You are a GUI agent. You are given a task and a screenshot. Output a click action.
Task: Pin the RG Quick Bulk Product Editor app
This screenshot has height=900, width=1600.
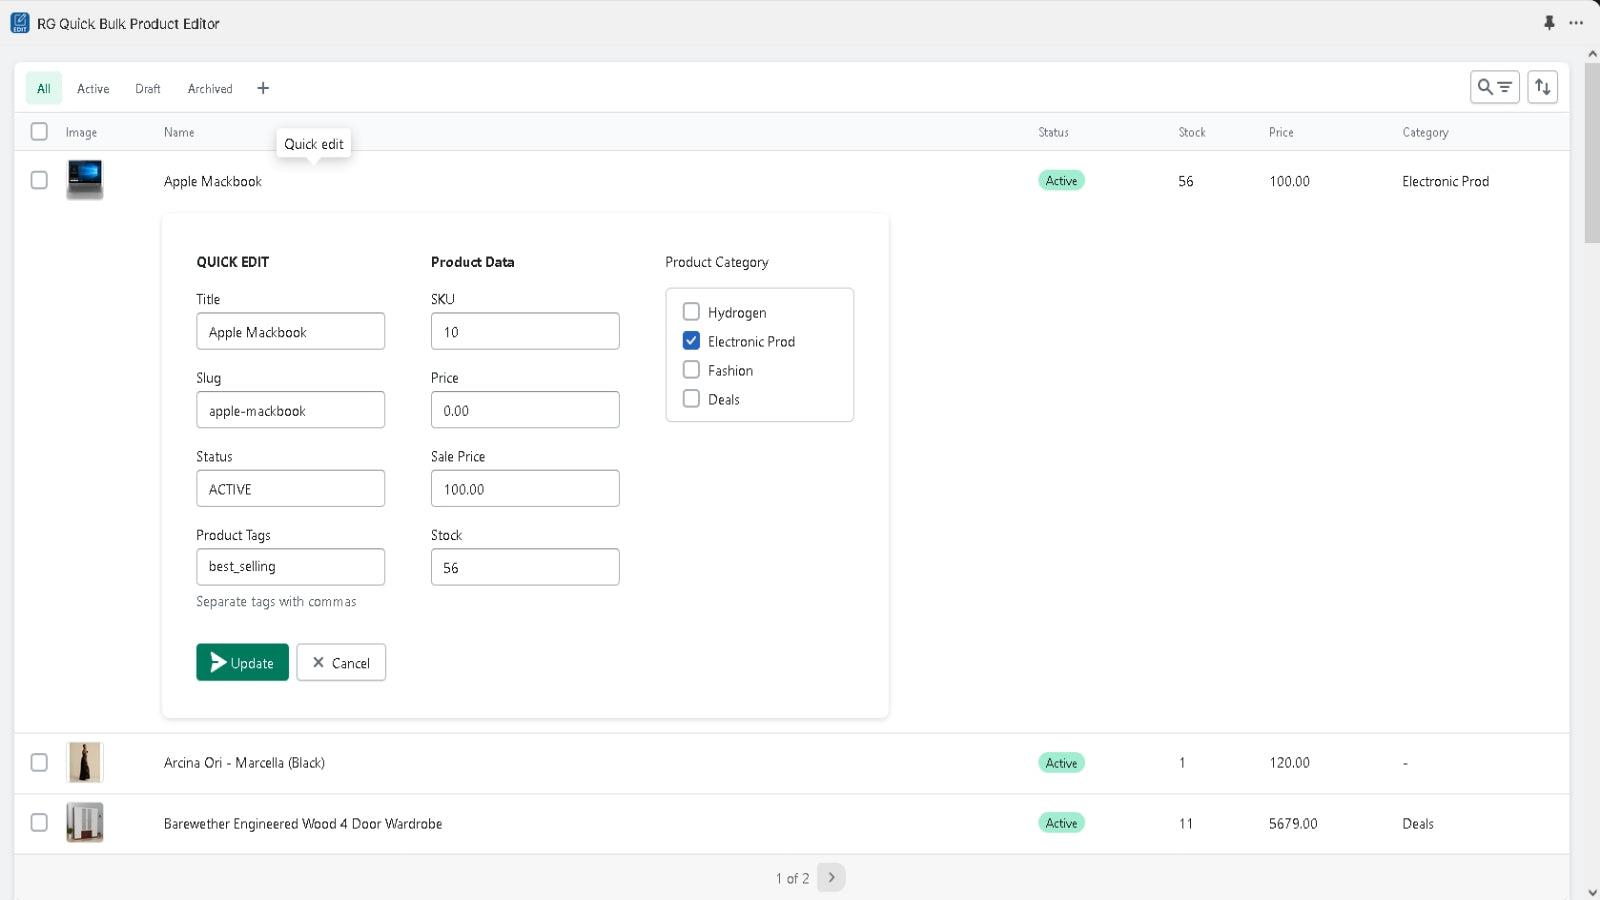click(x=1549, y=22)
